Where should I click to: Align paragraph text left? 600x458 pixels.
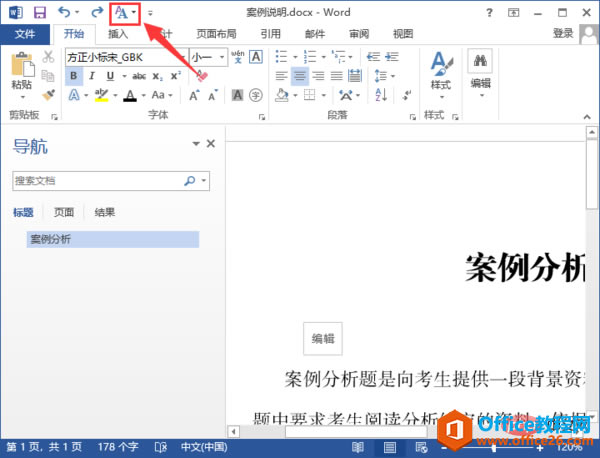tap(282, 76)
